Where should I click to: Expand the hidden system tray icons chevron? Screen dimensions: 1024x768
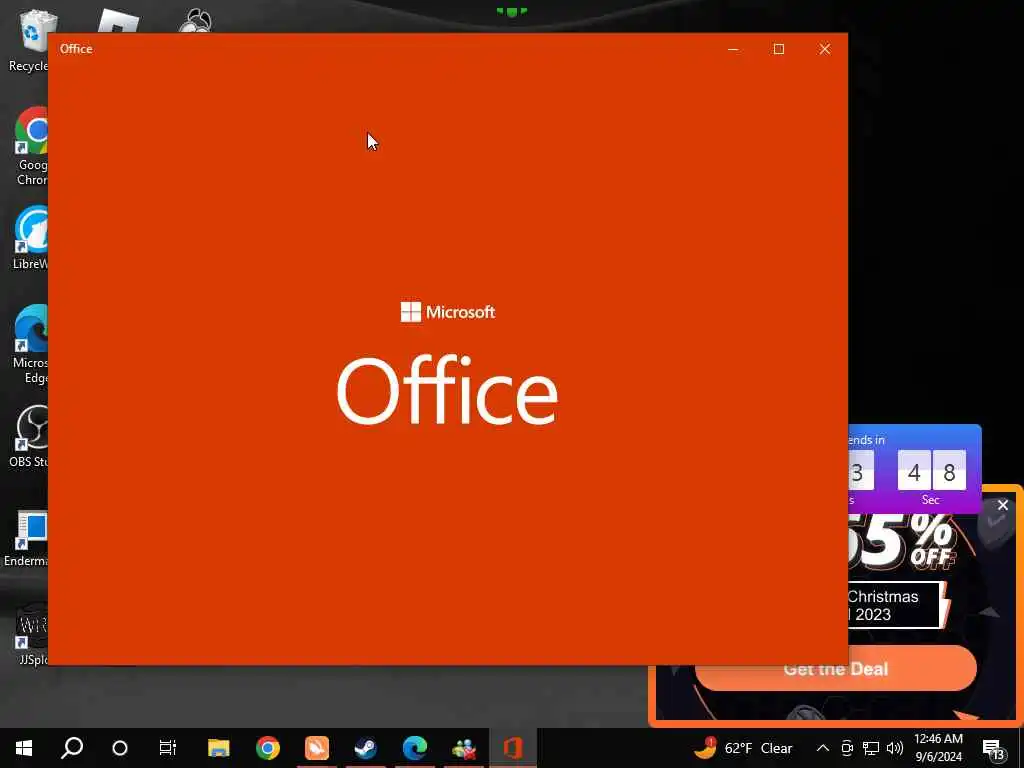pos(823,748)
